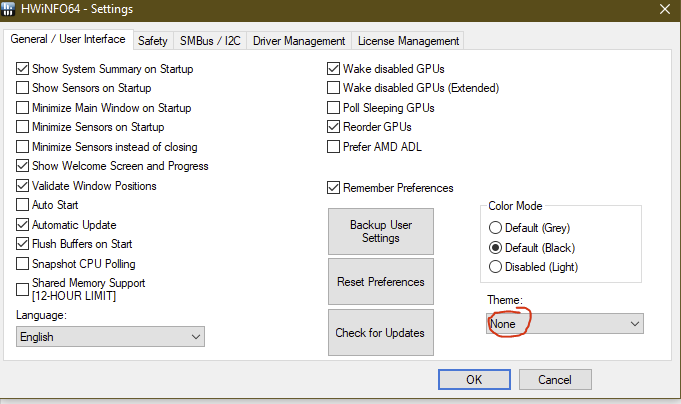Toggle Minimize Sensors instead of closing

(x=22, y=147)
